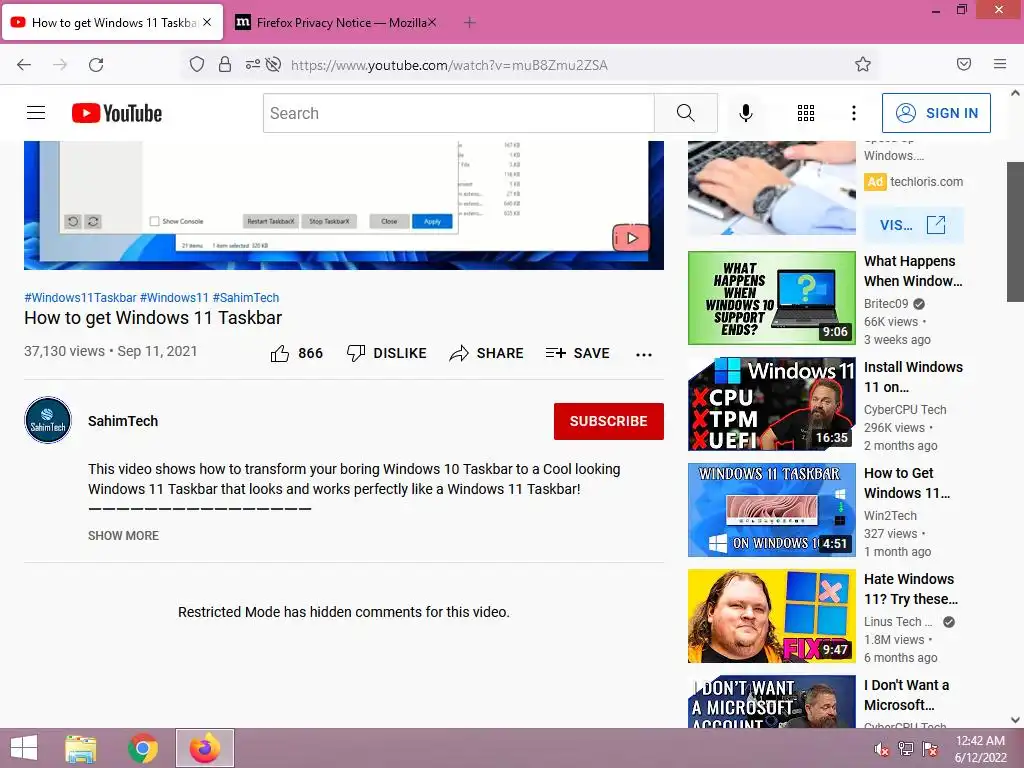Open the Britec09 channel name
Screen dimensions: 1024x768
pyautogui.click(x=886, y=304)
